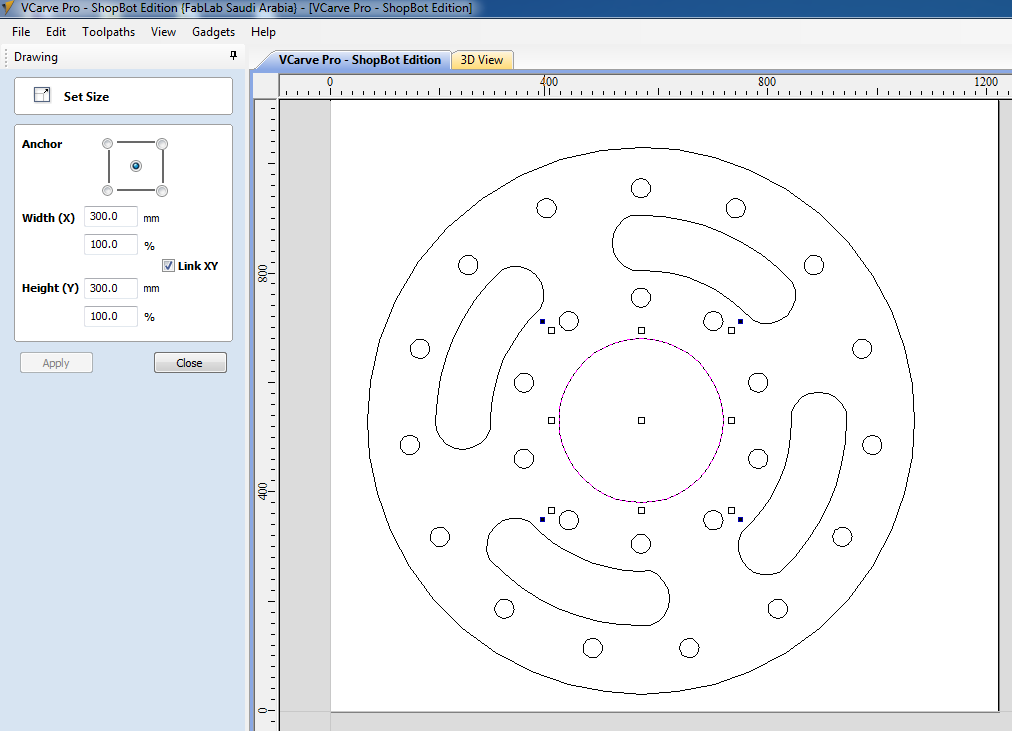1012x731 pixels.
Task: Click the Close button in Set Size
Action: (x=190, y=363)
